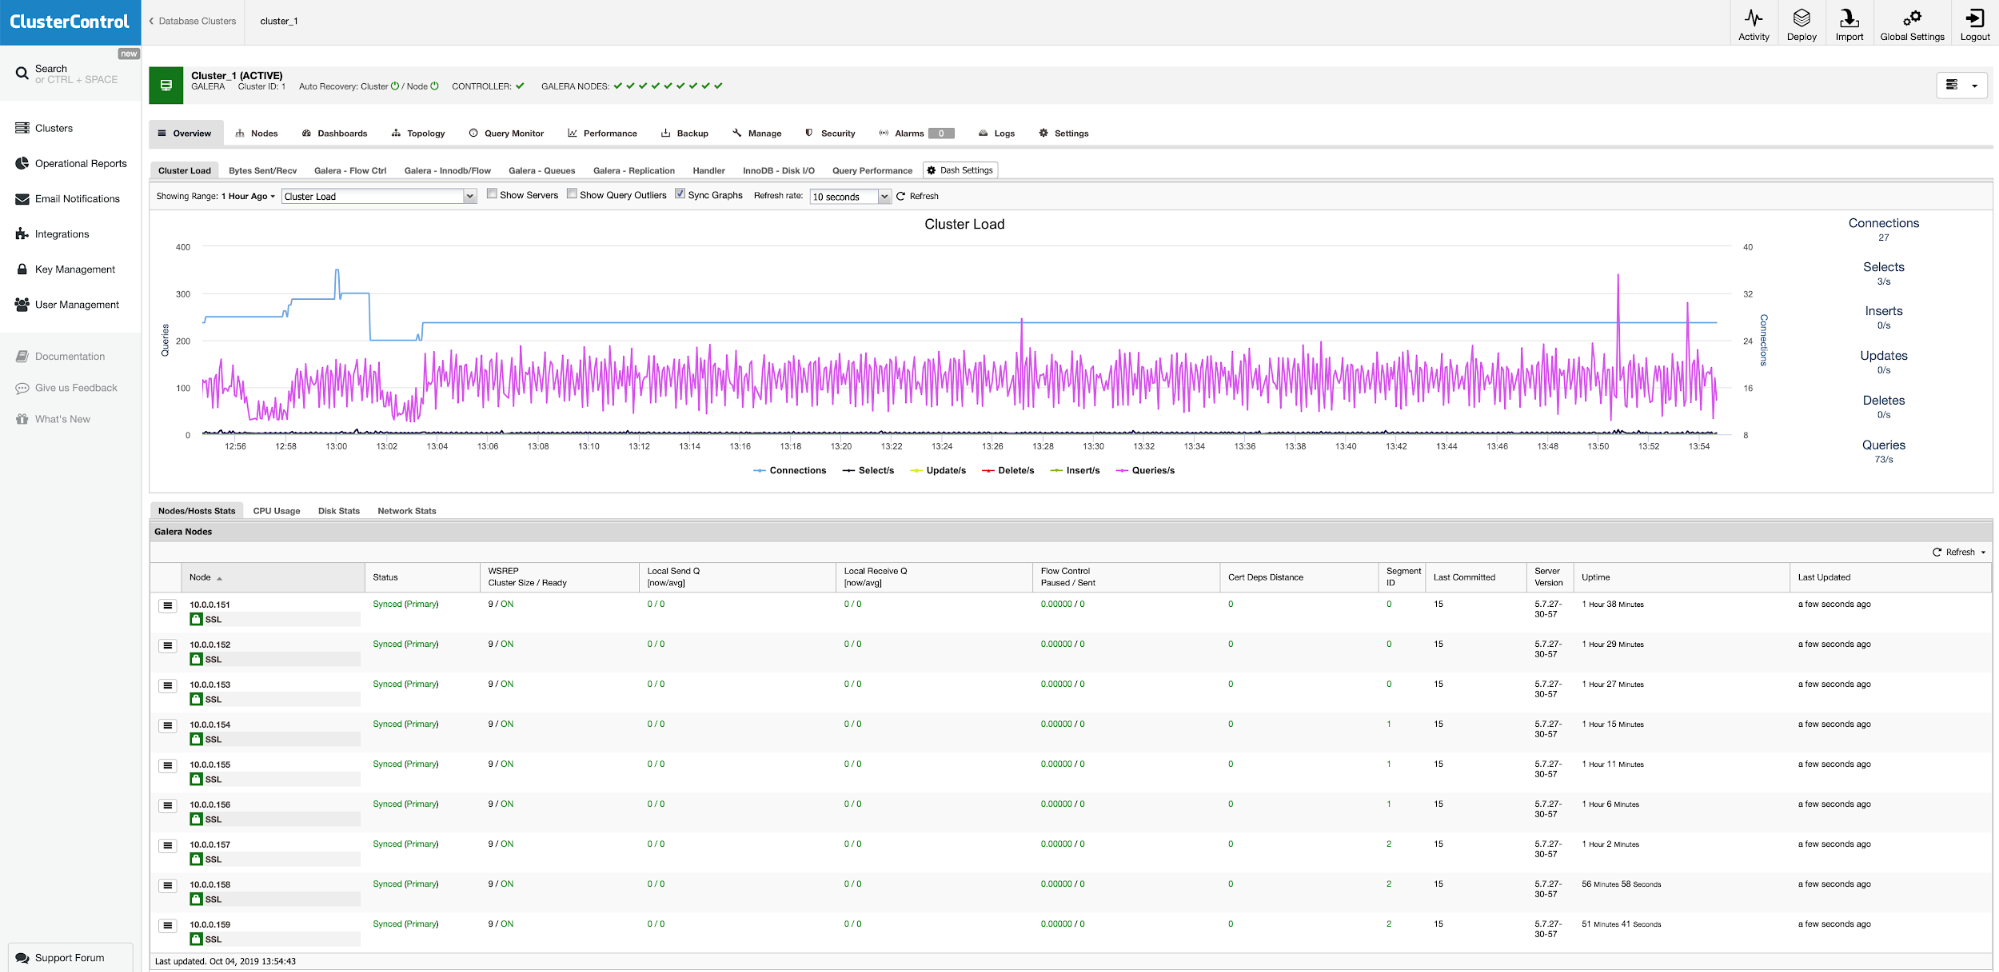Select the Bytes Sent/Recv dashboard tab
This screenshot has height=972, width=1999.
point(263,171)
